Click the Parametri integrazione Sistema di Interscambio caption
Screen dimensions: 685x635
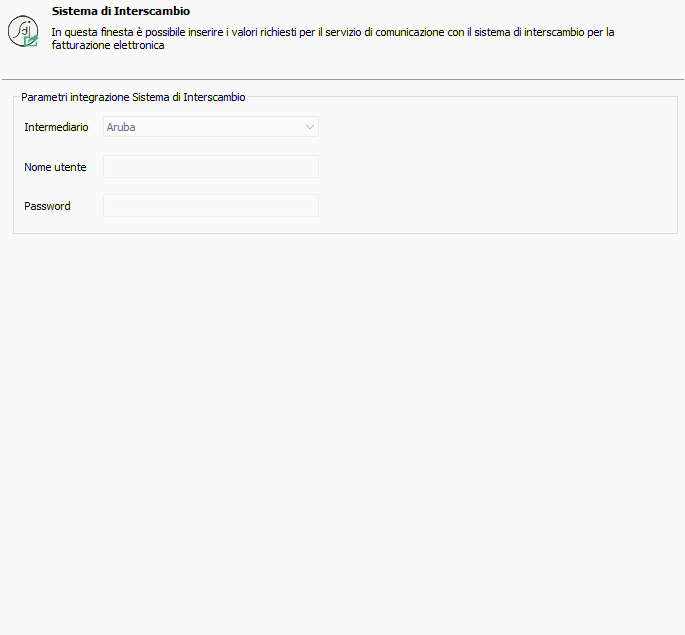click(x=133, y=97)
